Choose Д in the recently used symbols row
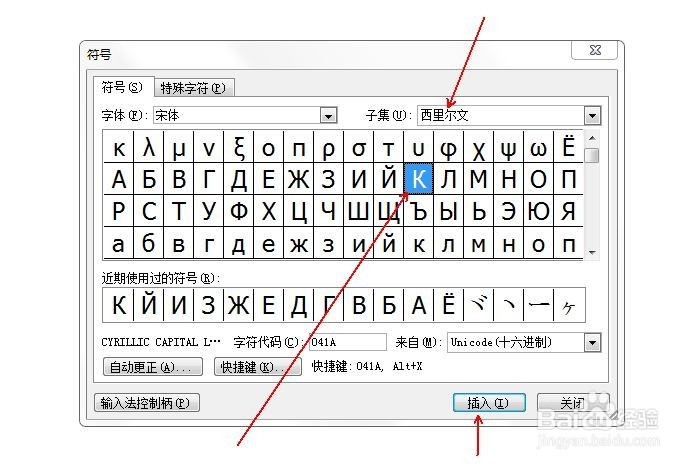Image resolution: width=700 pixels, height=466 pixels. pyautogui.click(x=299, y=305)
